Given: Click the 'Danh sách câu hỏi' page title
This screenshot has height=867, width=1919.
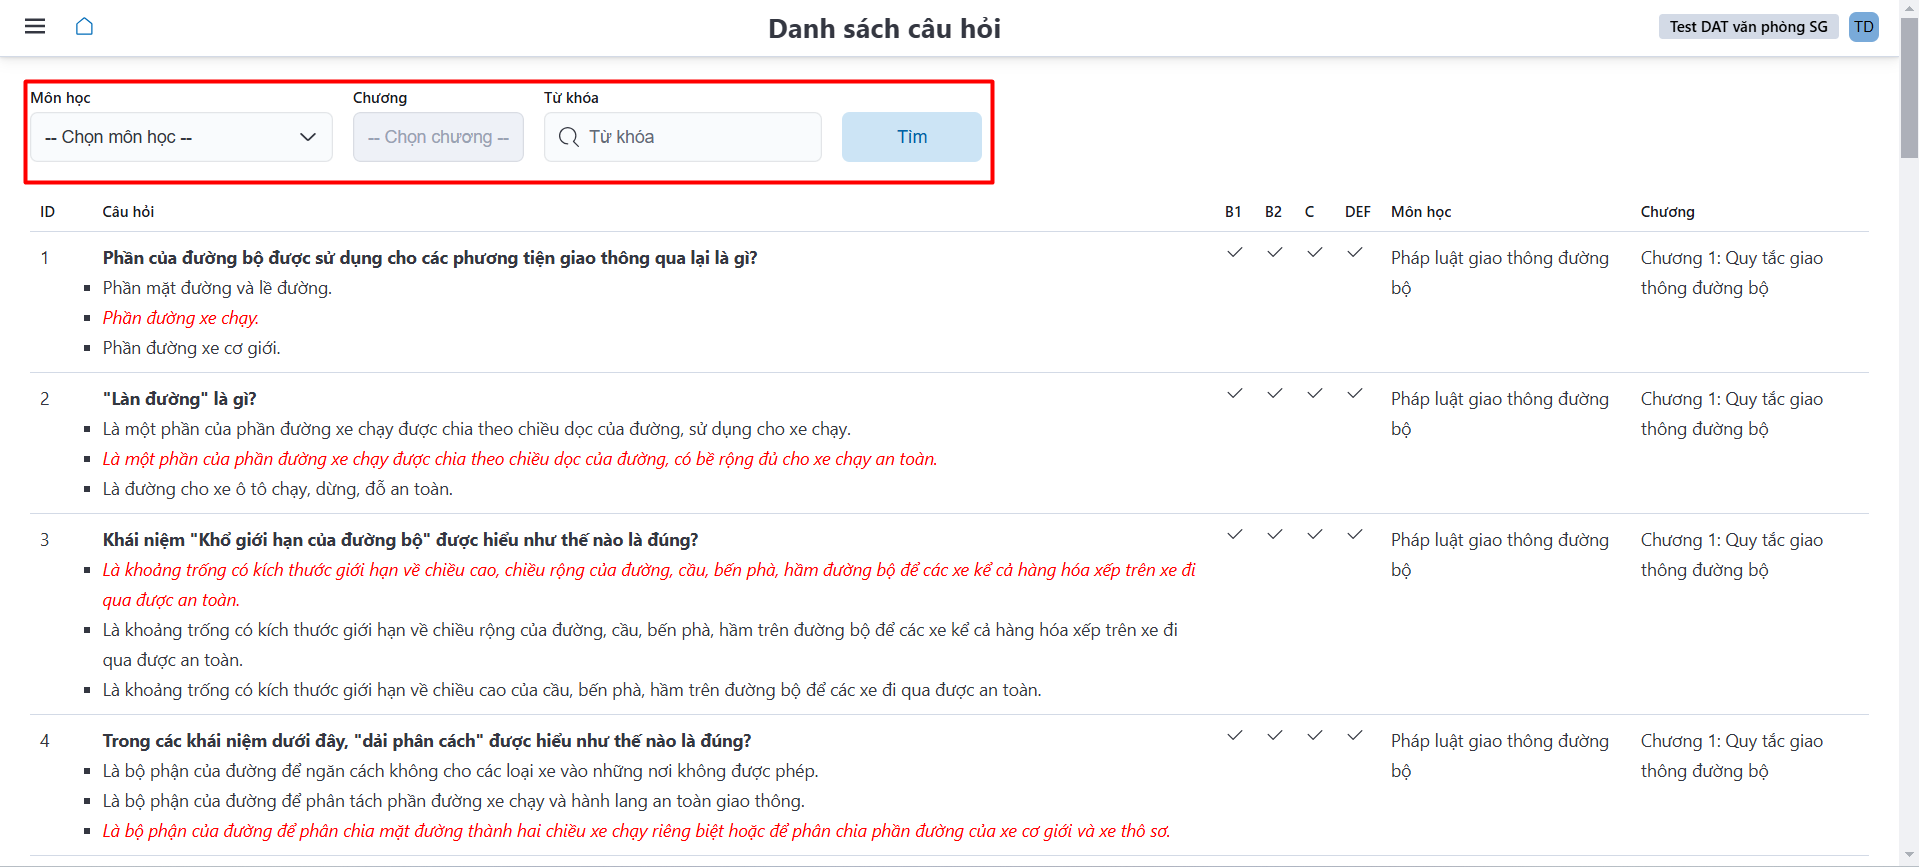Looking at the screenshot, I should [884, 28].
